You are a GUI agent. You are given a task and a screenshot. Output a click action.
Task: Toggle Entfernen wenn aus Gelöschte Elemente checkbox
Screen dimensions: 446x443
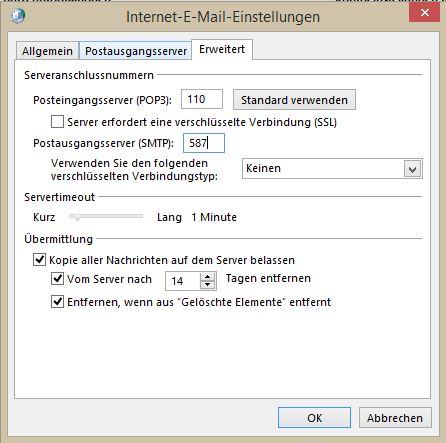click(x=57, y=301)
